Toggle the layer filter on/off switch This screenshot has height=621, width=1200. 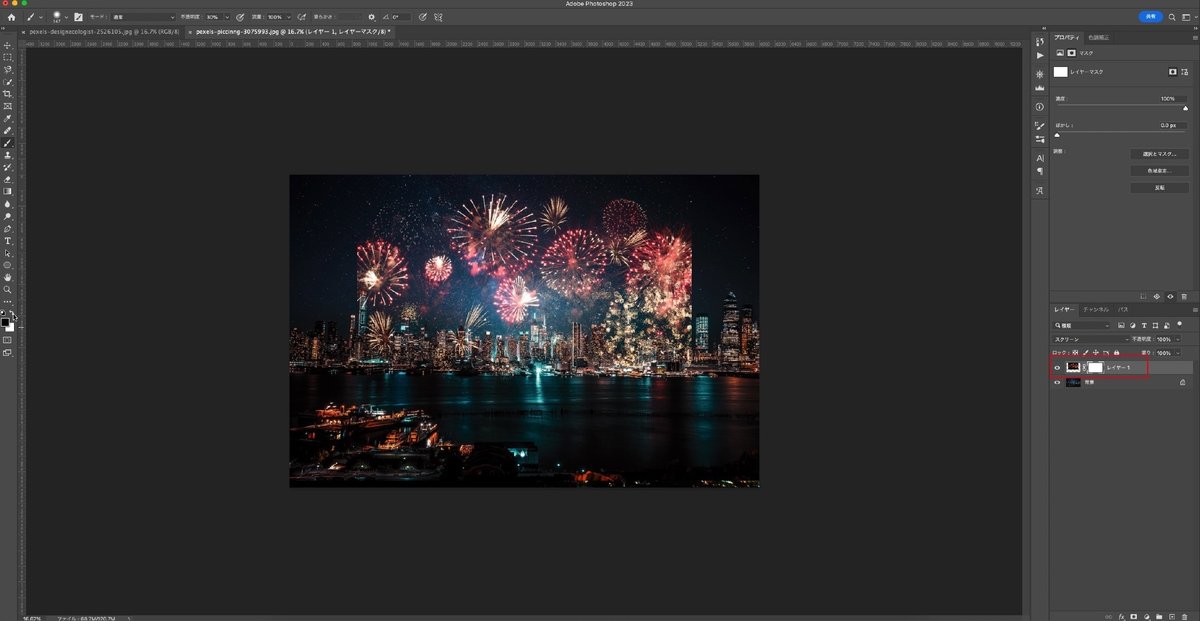pyautogui.click(x=1179, y=324)
